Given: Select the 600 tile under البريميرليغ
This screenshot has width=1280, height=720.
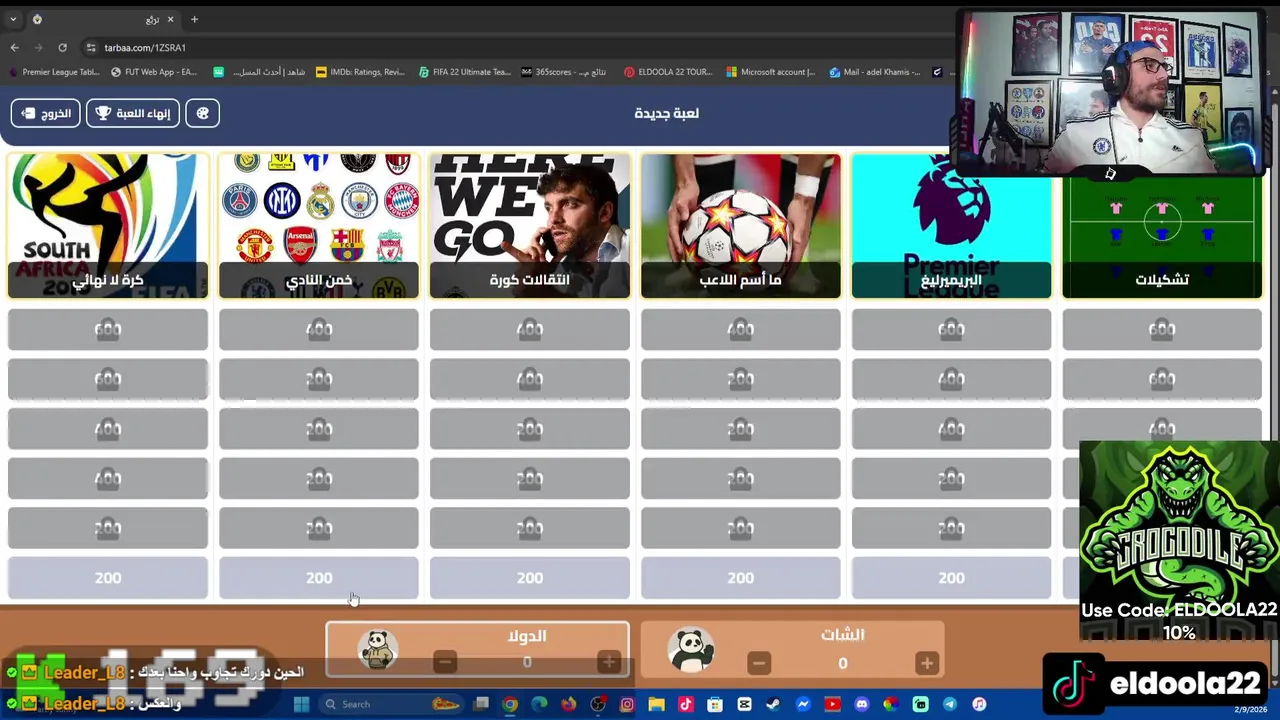Looking at the screenshot, I should [952, 329].
